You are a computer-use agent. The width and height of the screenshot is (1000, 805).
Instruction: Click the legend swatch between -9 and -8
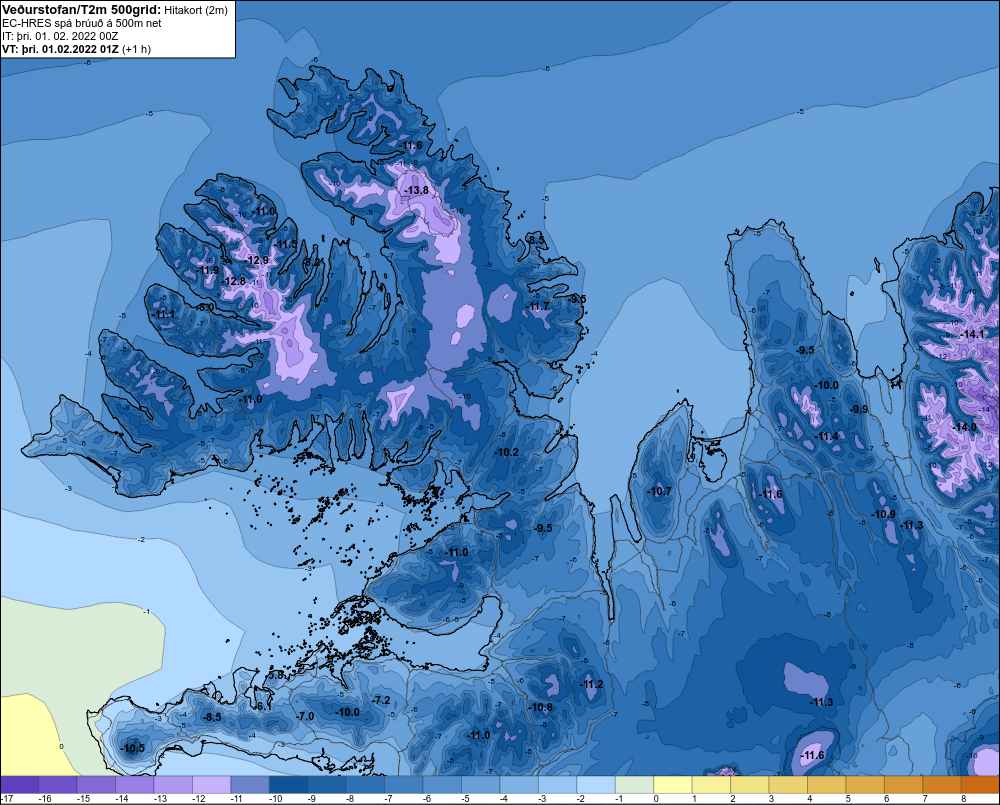click(x=327, y=785)
